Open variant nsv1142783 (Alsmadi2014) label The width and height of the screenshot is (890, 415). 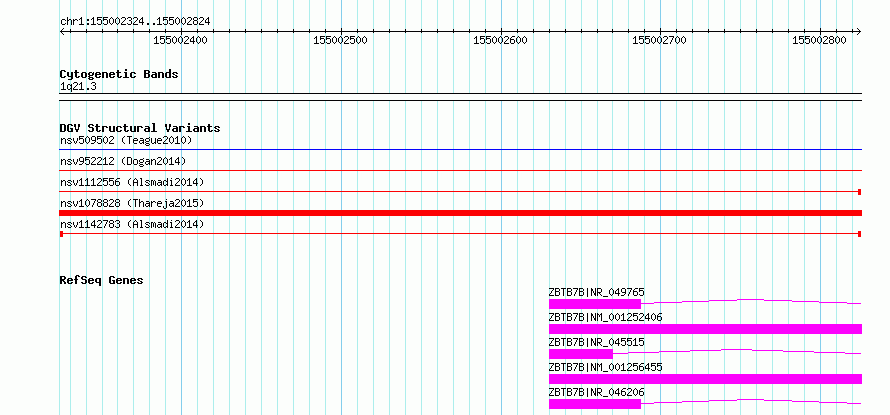pyautogui.click(x=132, y=224)
